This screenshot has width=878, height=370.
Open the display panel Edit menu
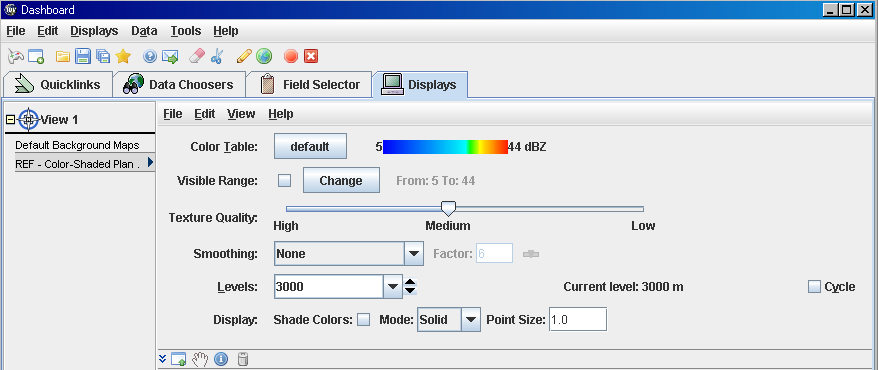(x=204, y=114)
